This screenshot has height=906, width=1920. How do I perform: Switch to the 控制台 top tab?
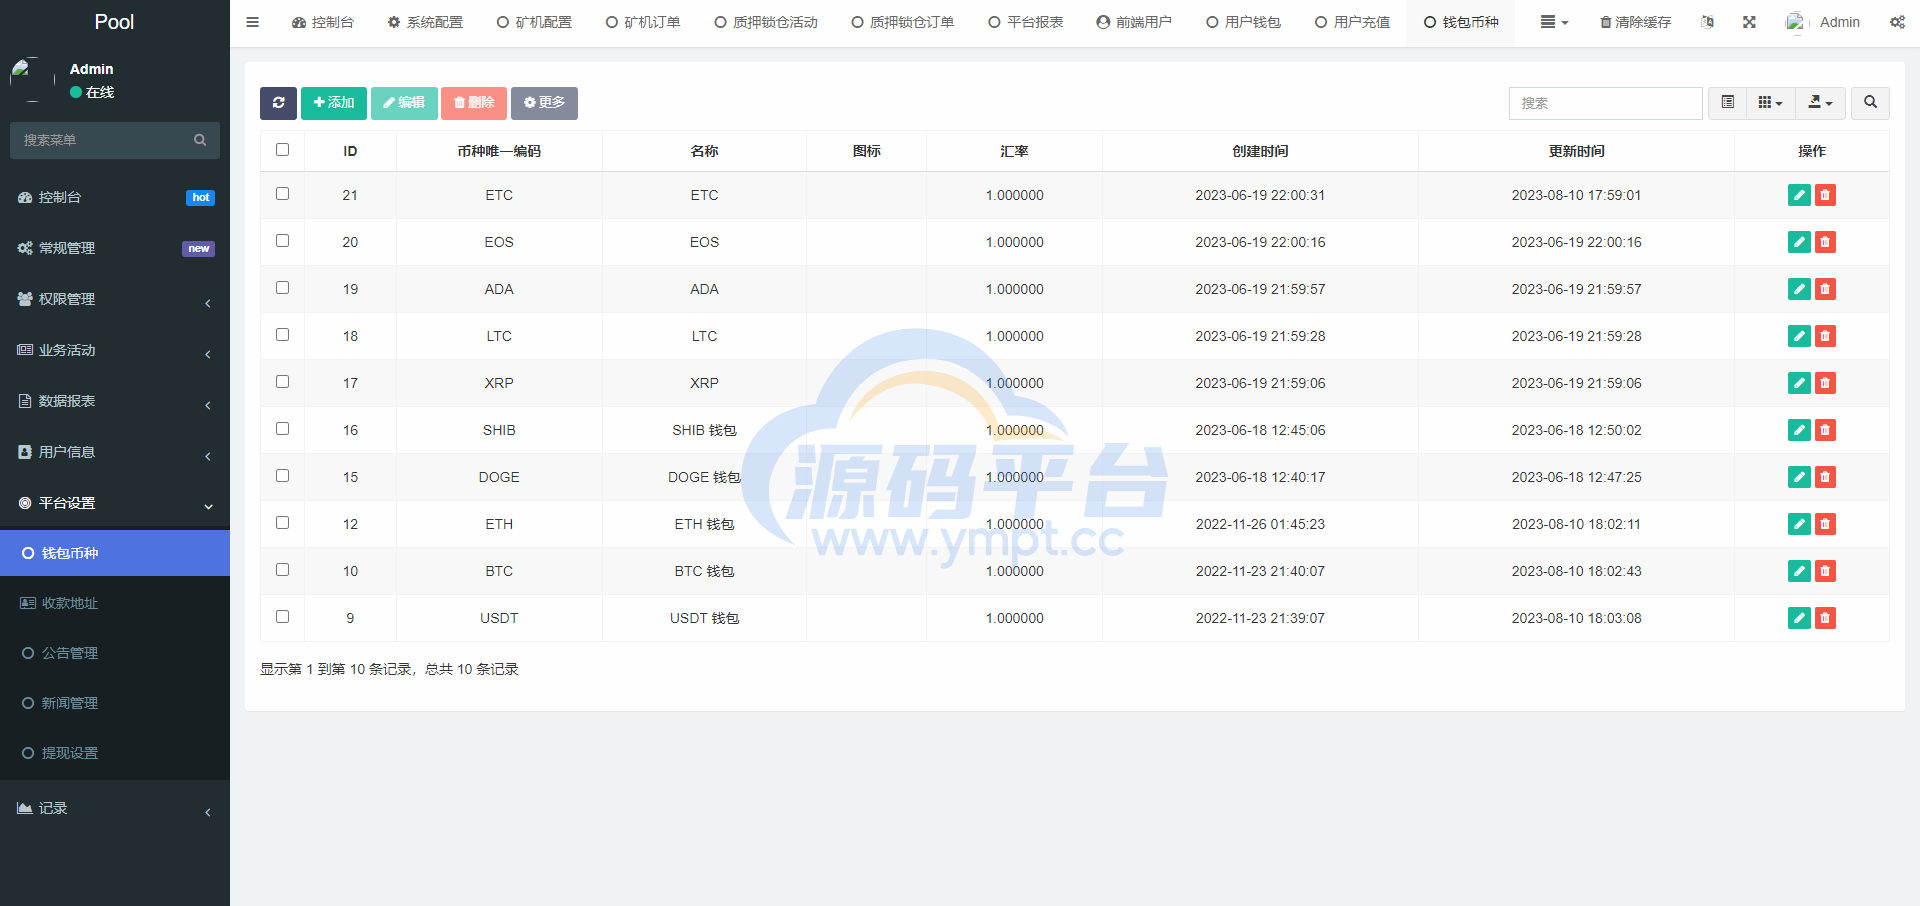tap(322, 22)
